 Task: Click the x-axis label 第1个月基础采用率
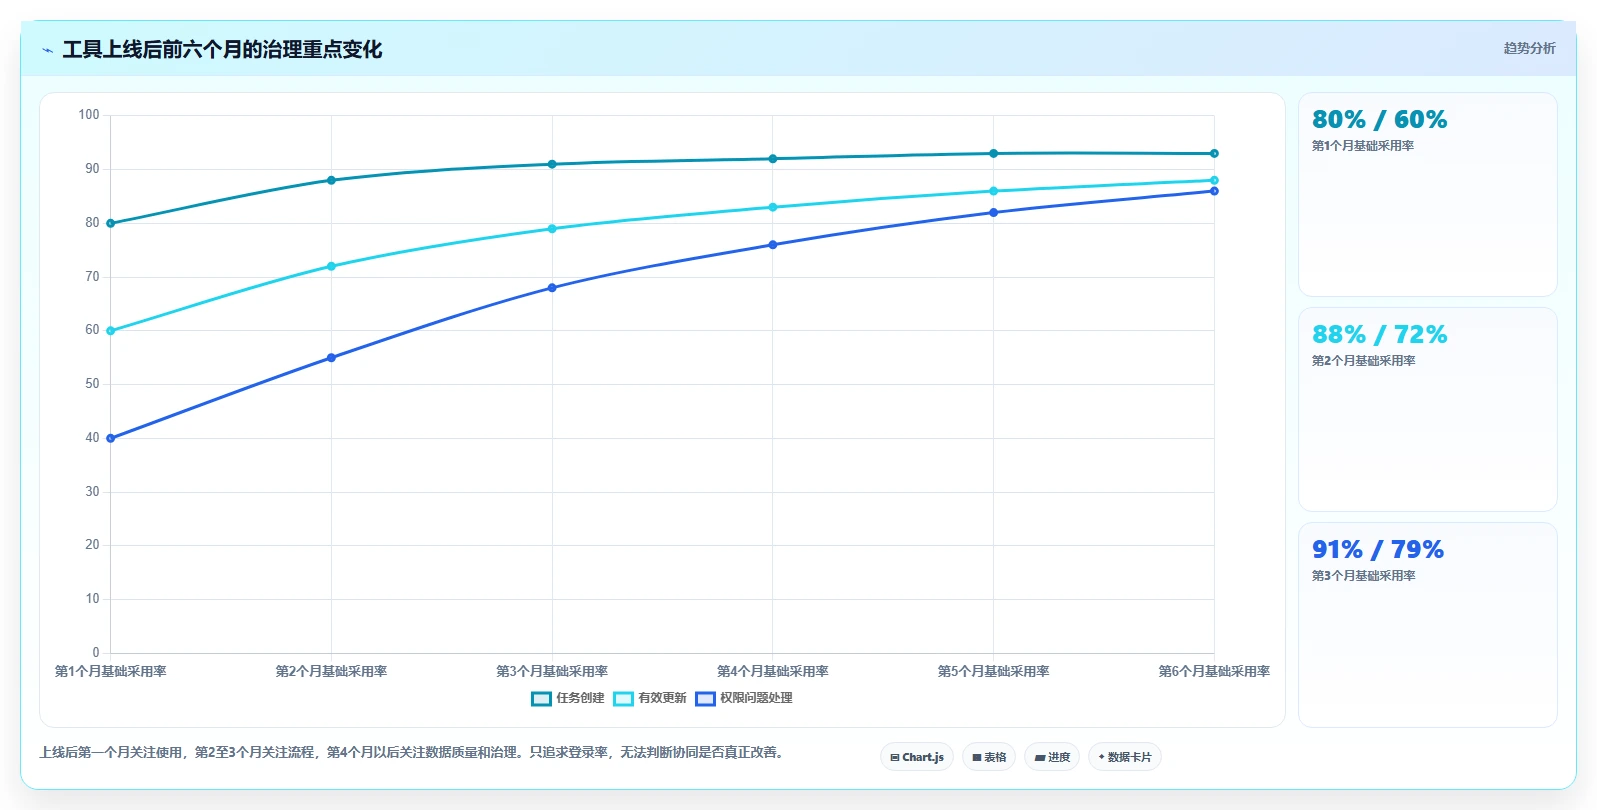pyautogui.click(x=110, y=671)
